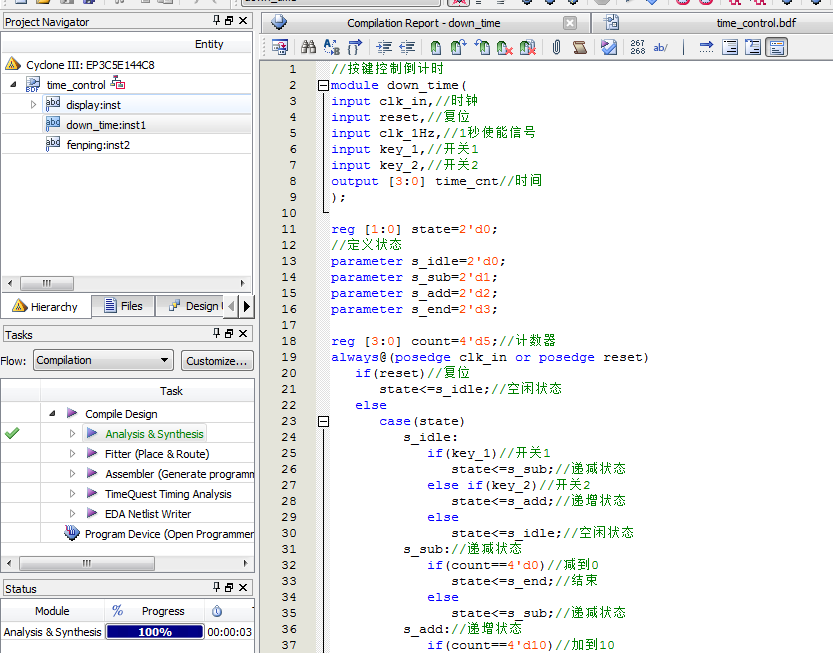833x653 pixels.
Task: Switch to the Files tab
Action: coord(121,306)
